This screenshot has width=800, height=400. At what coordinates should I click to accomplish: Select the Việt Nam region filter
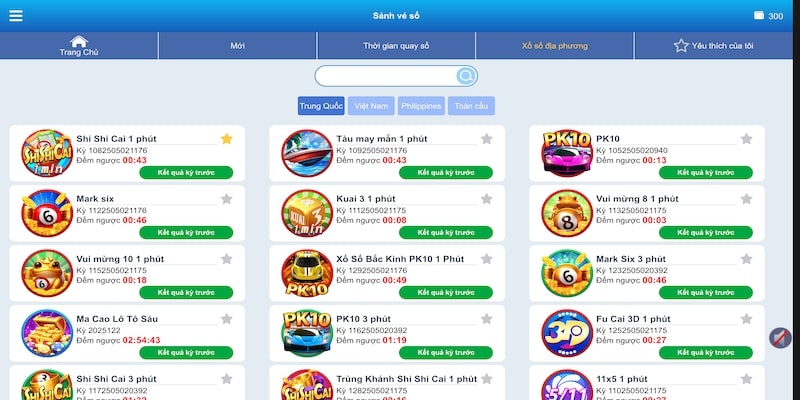[x=371, y=106]
